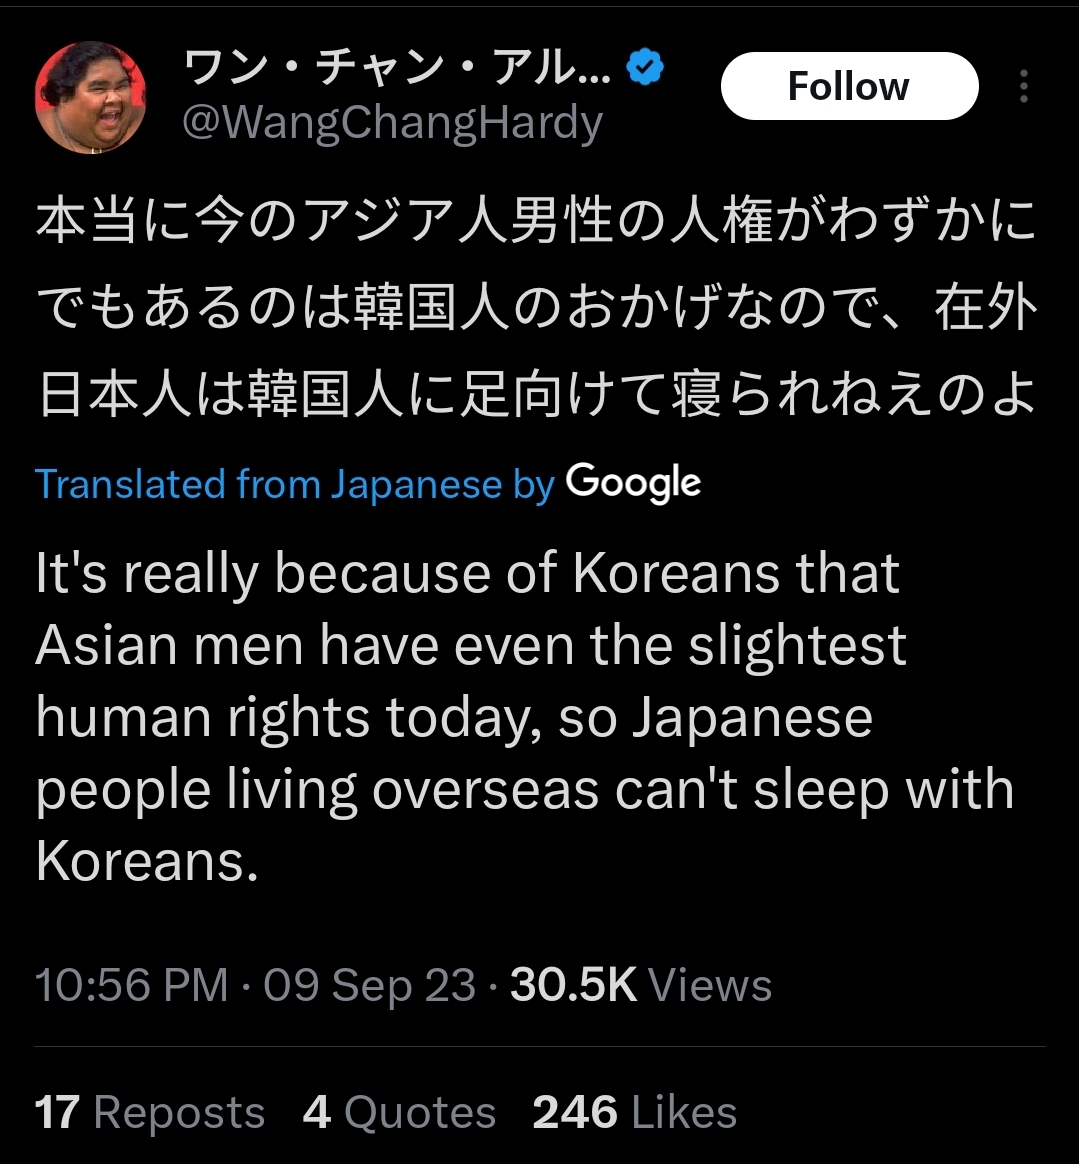The width and height of the screenshot is (1079, 1164).
Task: Click the first line of Japanese tweet text
Action: pos(536,223)
